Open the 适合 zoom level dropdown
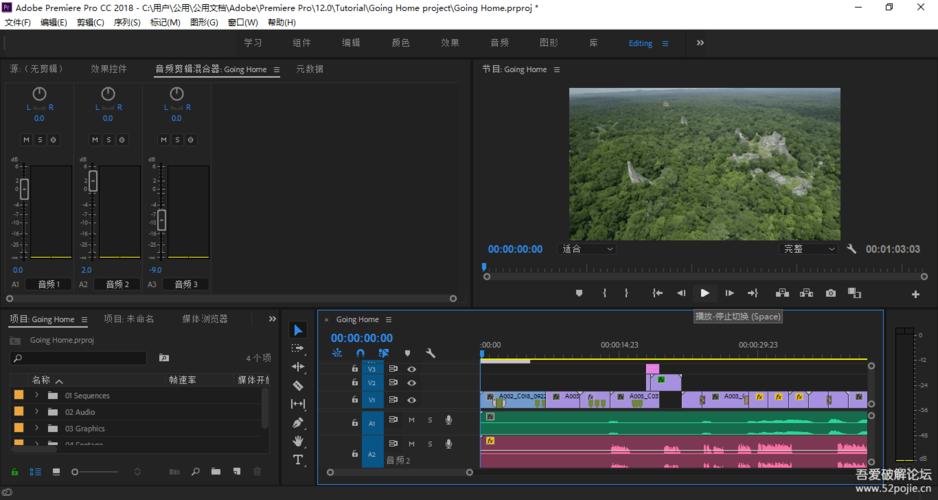Image resolution: width=938 pixels, height=500 pixels. pos(587,249)
